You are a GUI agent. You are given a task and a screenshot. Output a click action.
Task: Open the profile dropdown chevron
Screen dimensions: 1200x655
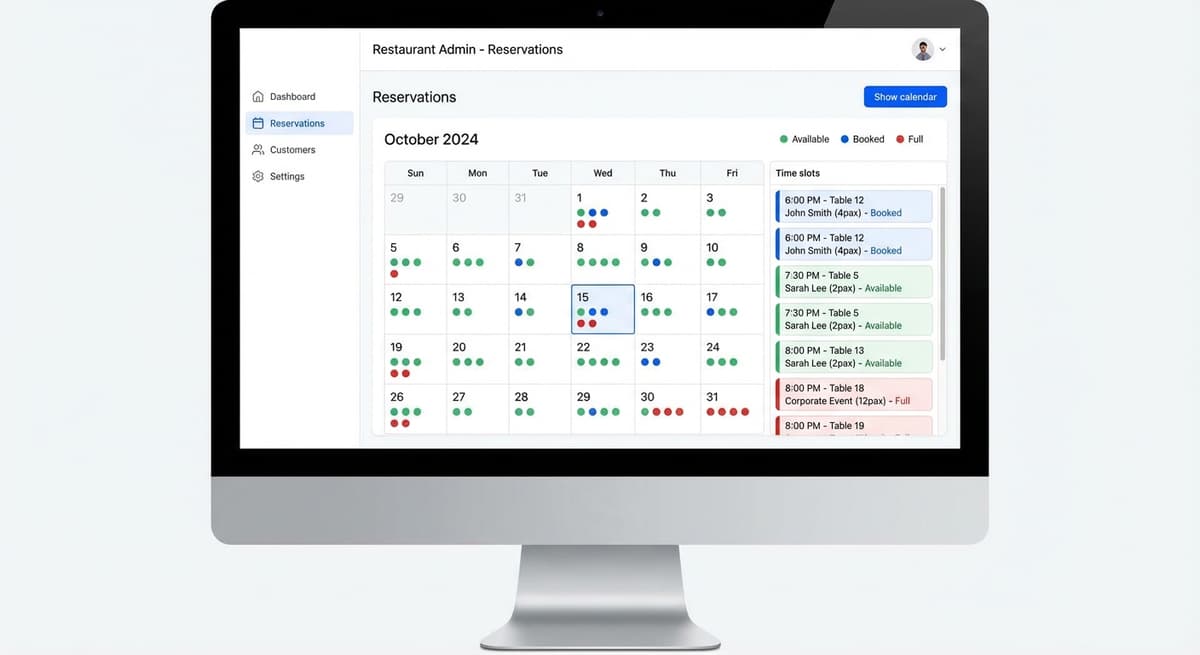(942, 50)
